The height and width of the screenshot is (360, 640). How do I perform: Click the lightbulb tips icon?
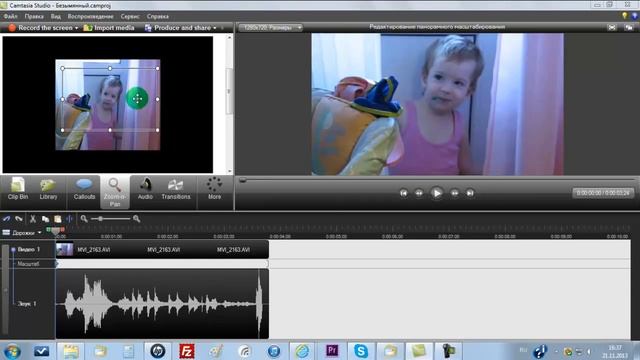(624, 16)
